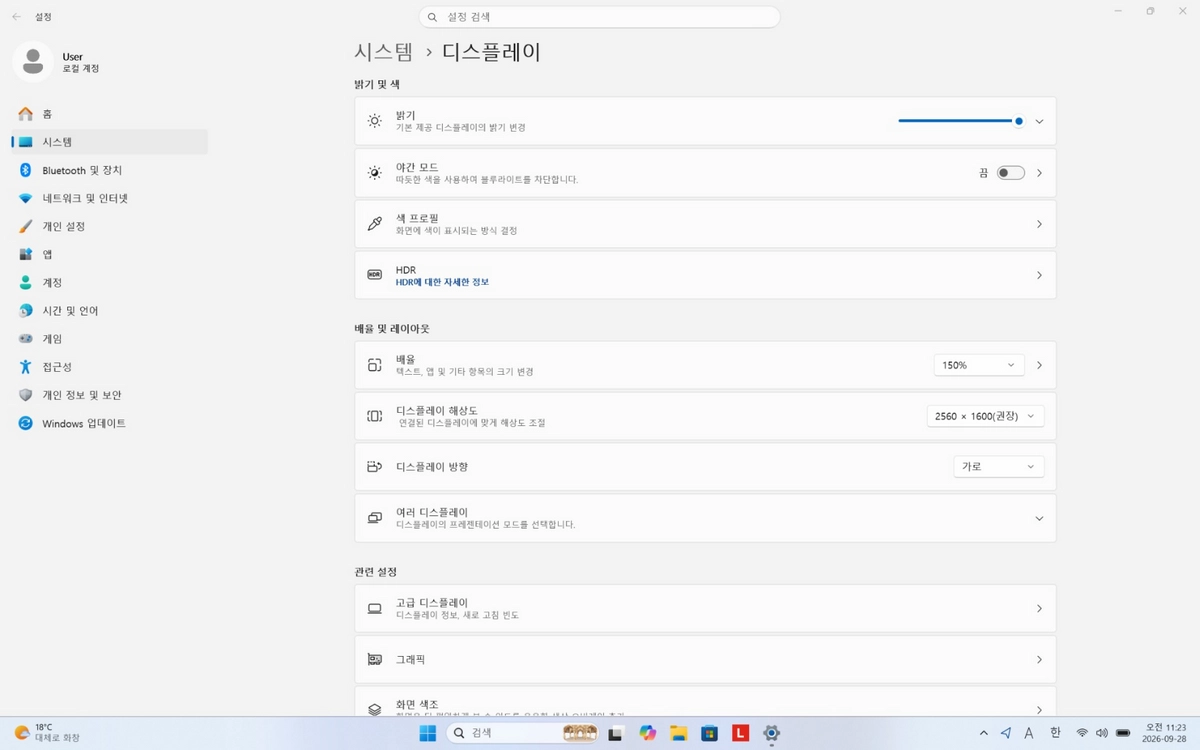This screenshot has height=750, width=1200.
Task: Click the 색 프로필 pen icon
Action: 374,224
